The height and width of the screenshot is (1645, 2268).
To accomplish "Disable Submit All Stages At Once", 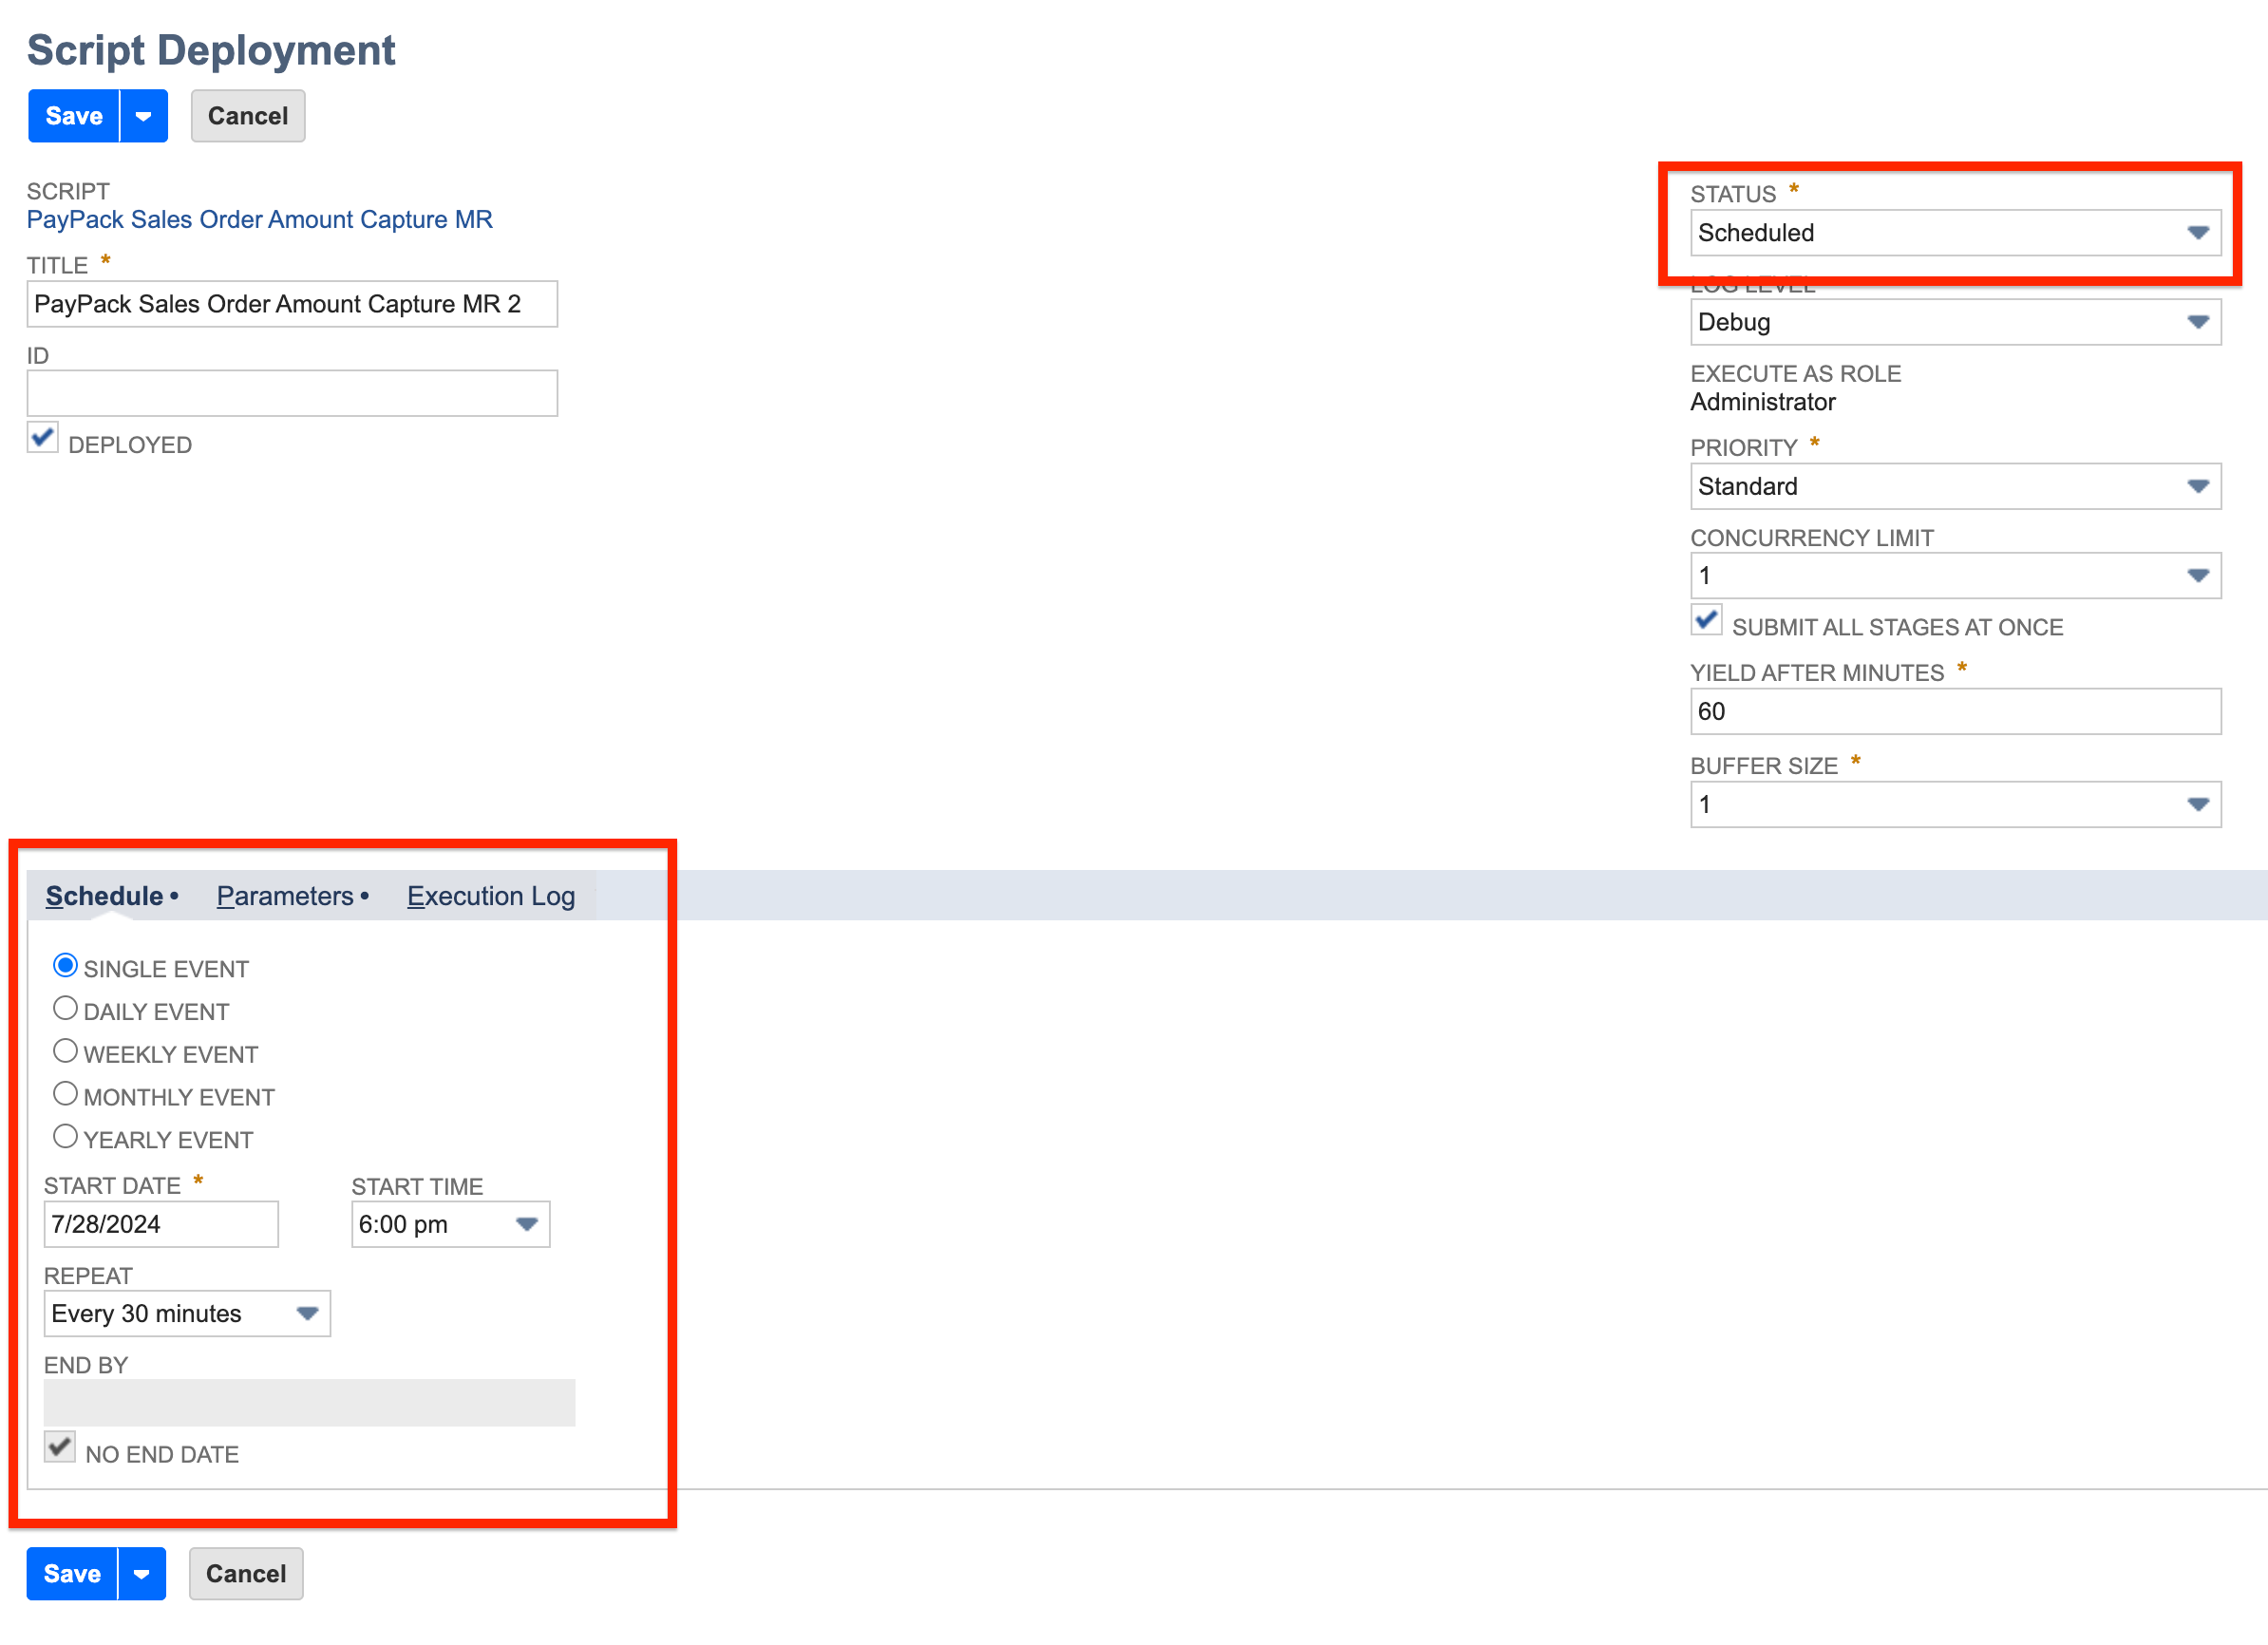I will [x=1706, y=621].
